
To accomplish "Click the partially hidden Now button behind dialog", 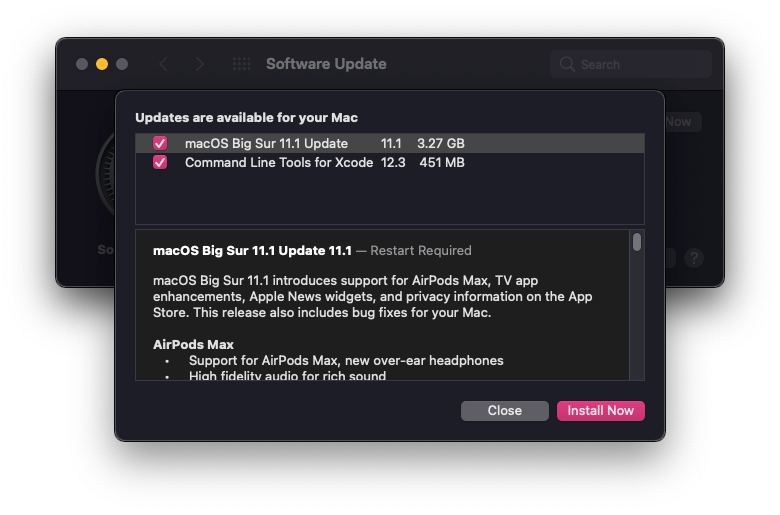I will pyautogui.click(x=682, y=122).
